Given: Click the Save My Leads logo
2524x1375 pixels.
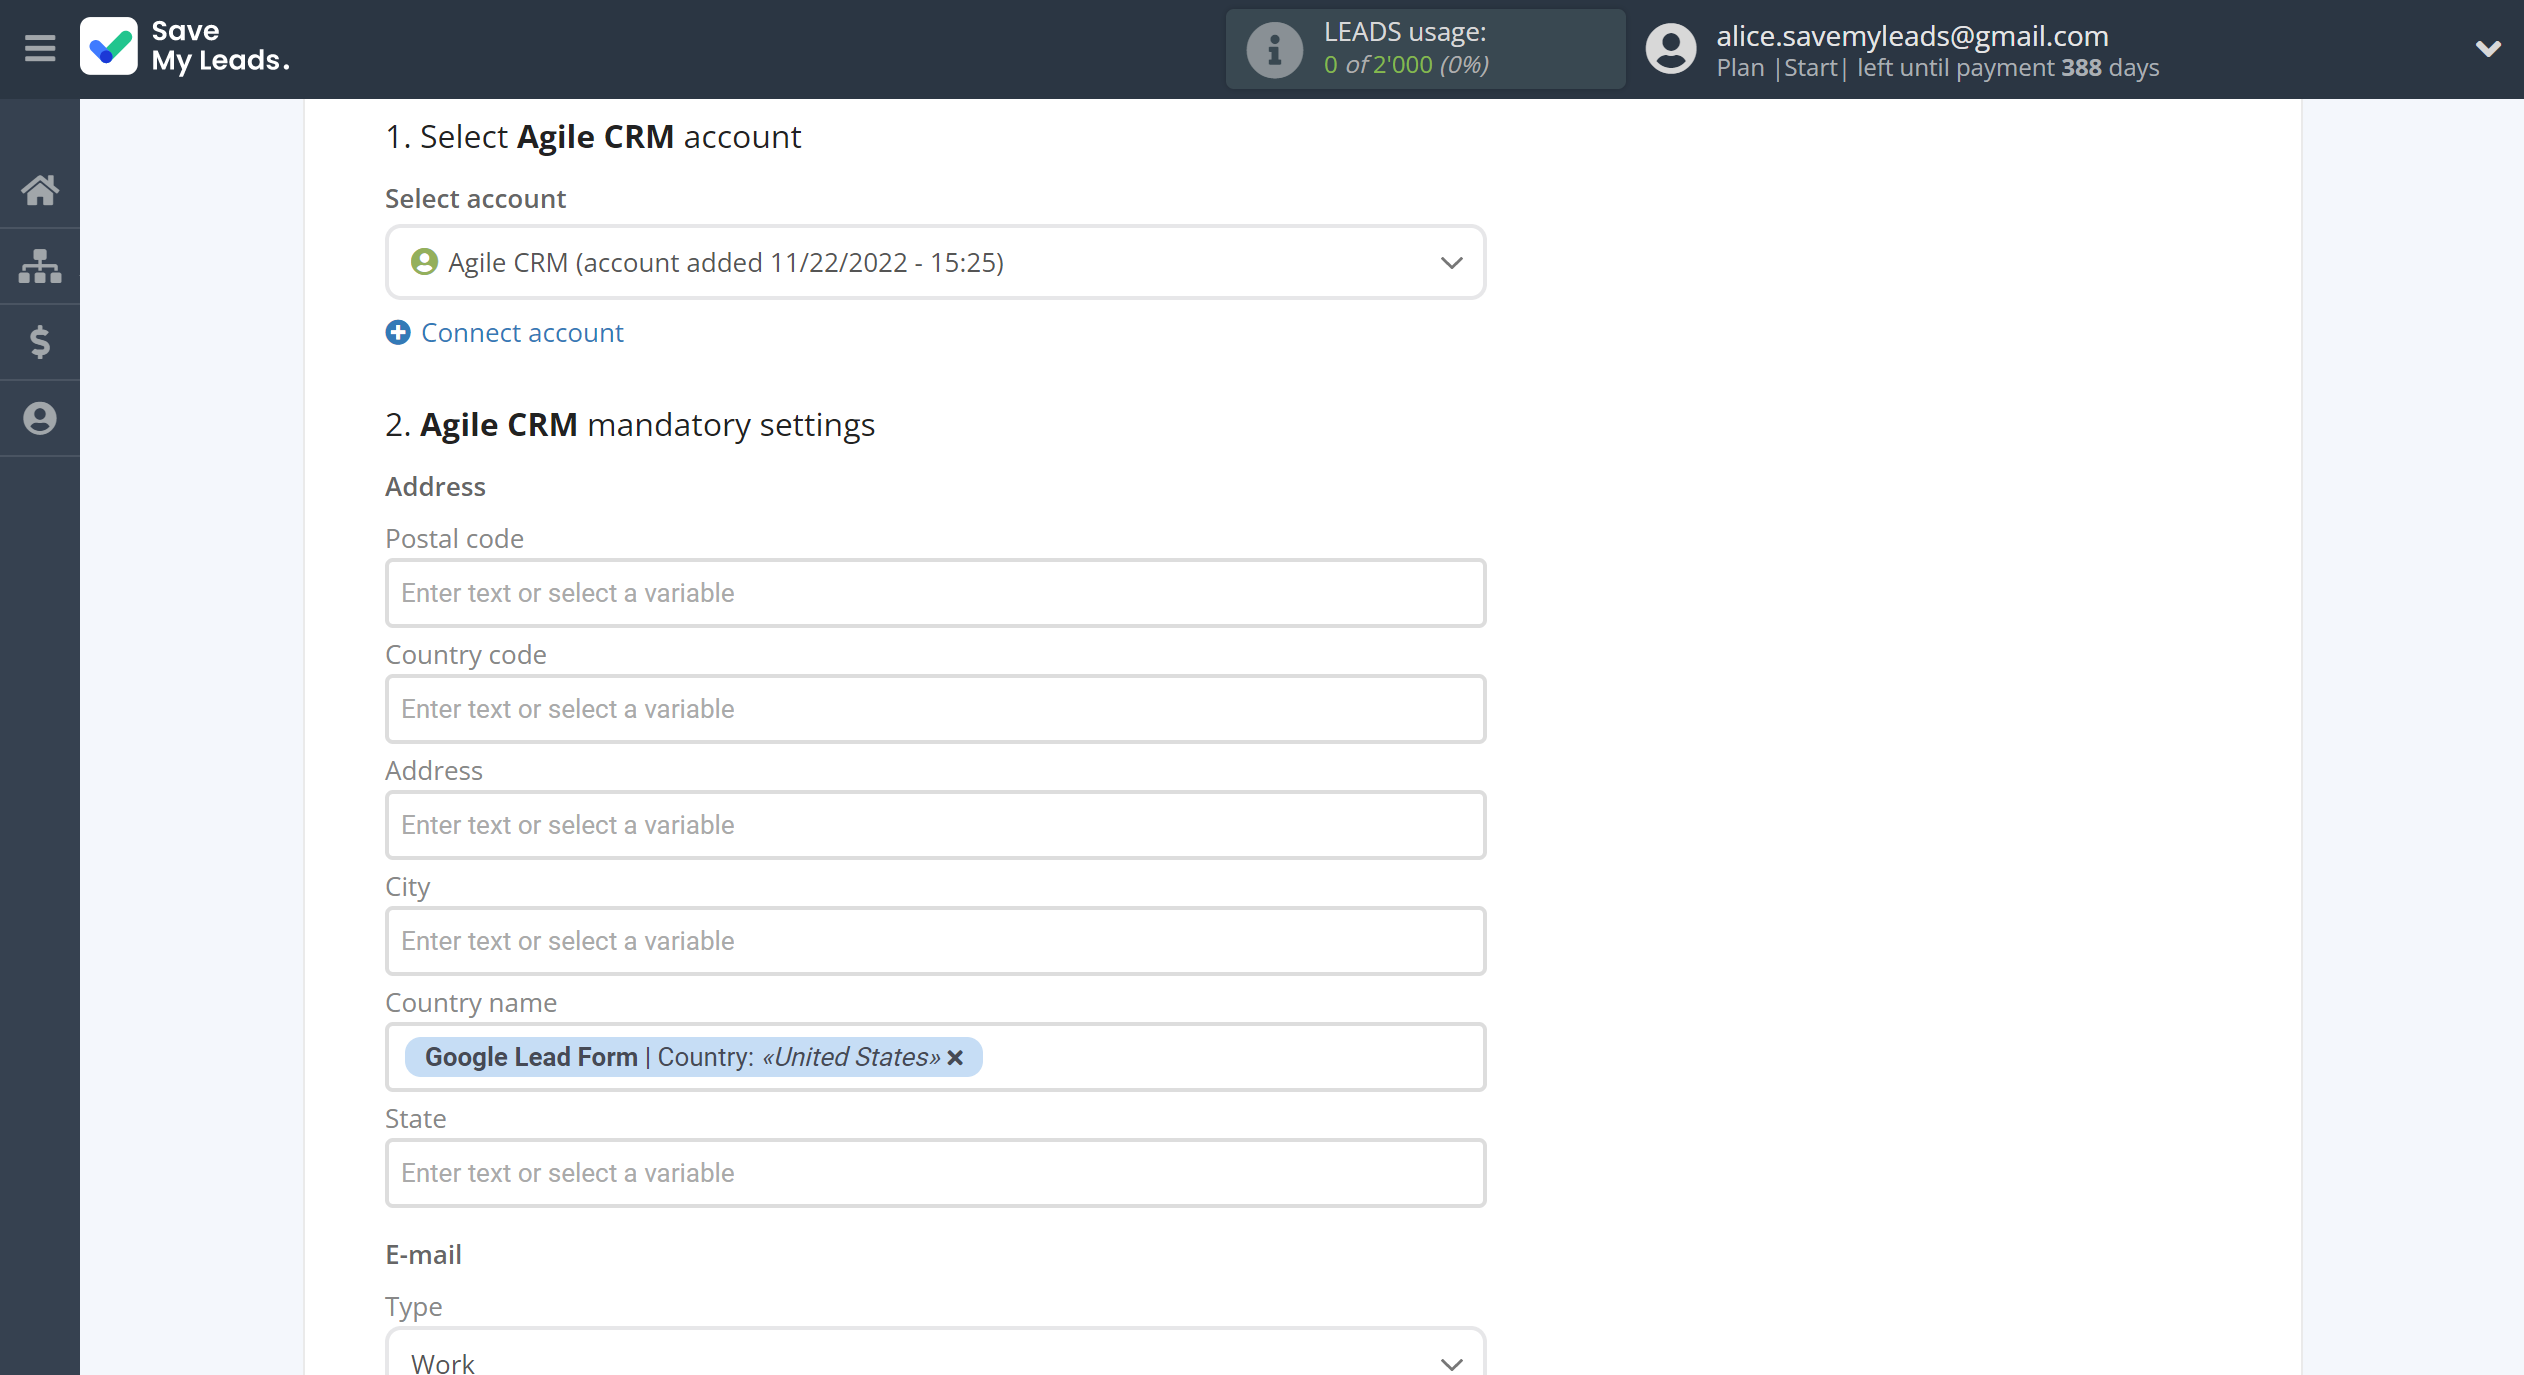Looking at the screenshot, I should click(x=186, y=47).
